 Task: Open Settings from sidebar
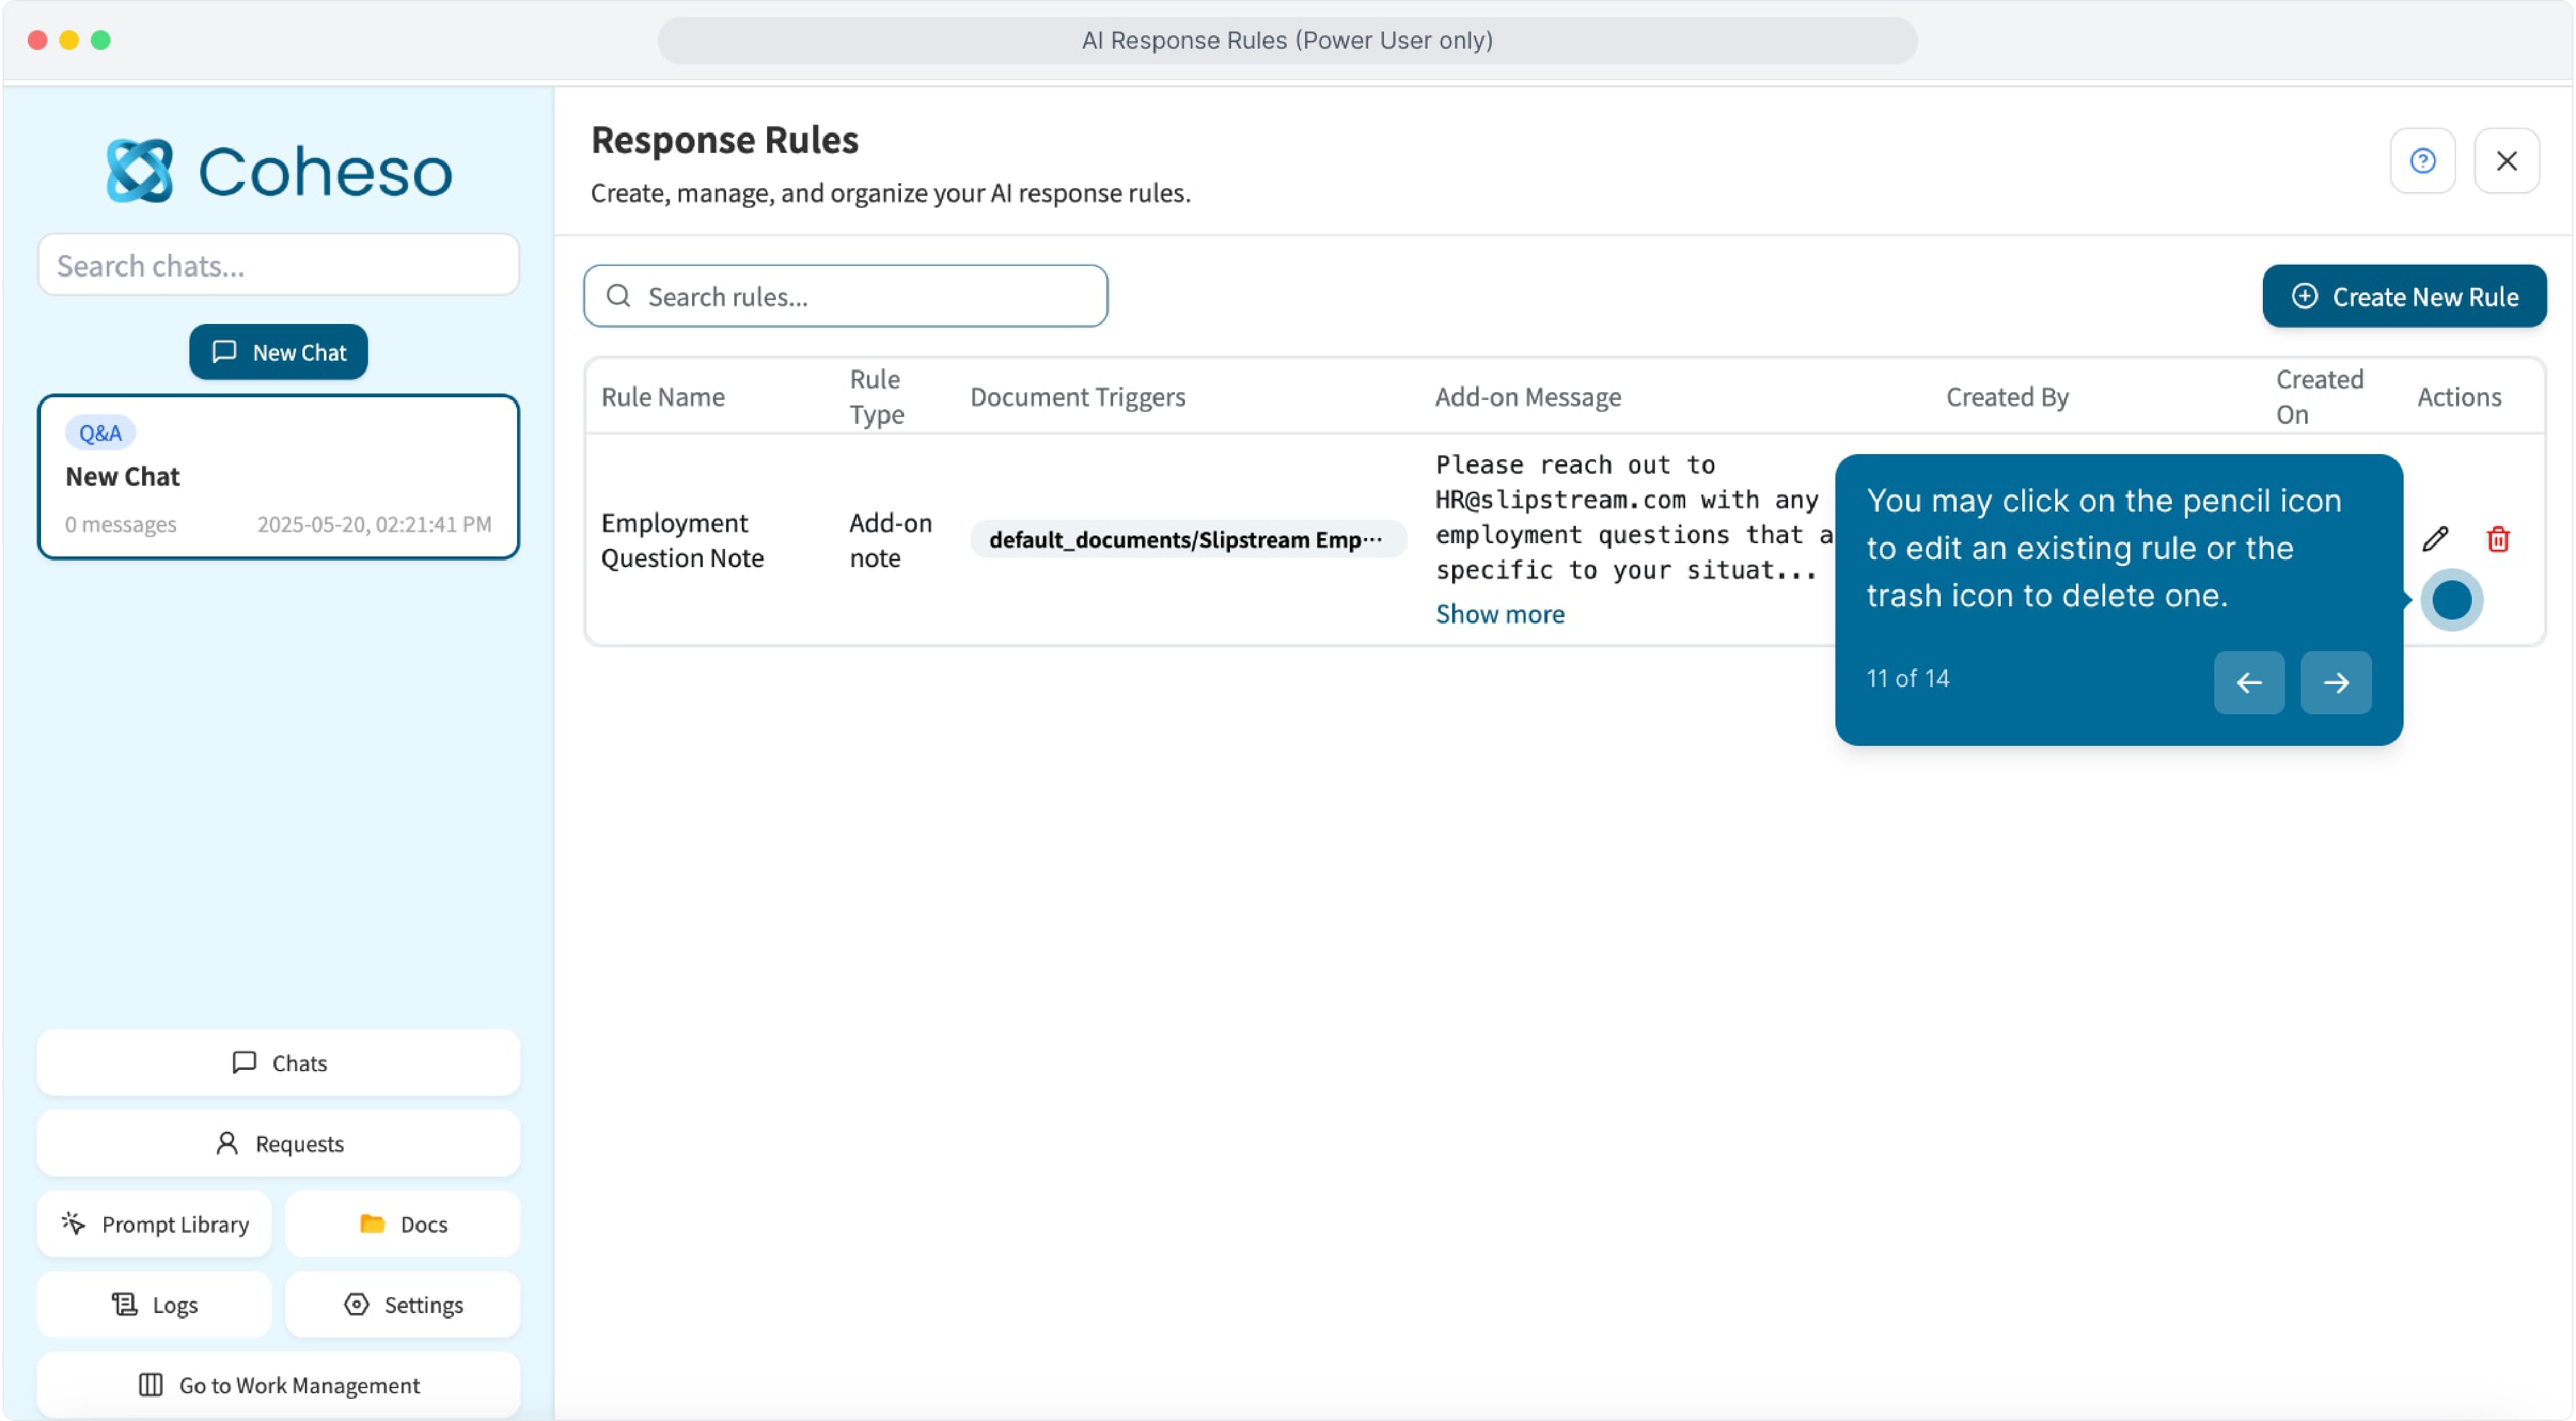(x=403, y=1305)
